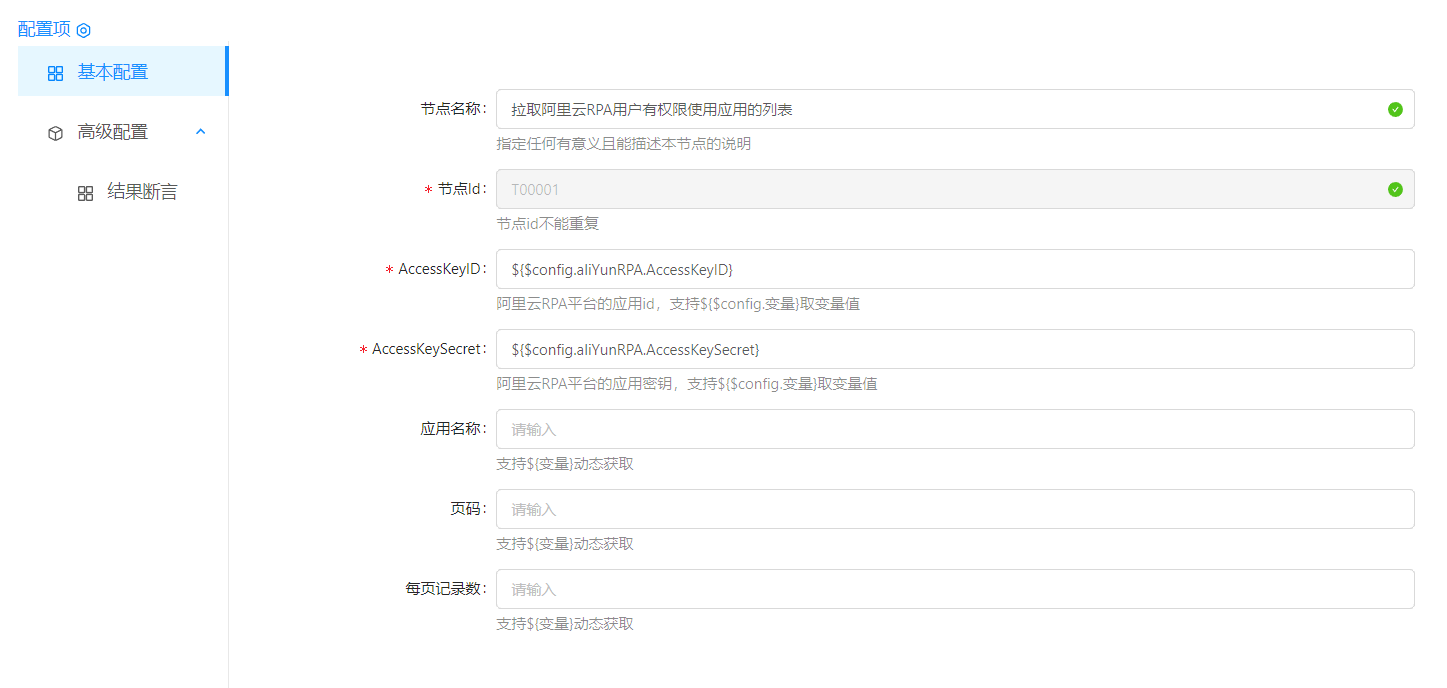Open the 结果断言 submenu item
Image resolution: width=1447 pixels, height=688 pixels.
tap(142, 192)
